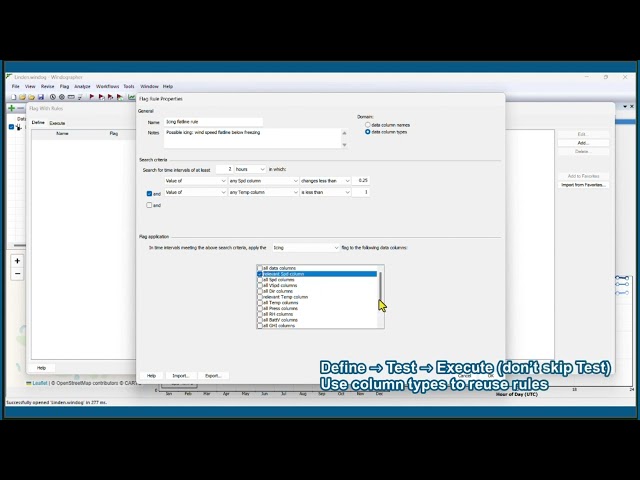This screenshot has height=480, width=640.
Task: Open the 'changes less than' dropdown
Action: point(325,181)
